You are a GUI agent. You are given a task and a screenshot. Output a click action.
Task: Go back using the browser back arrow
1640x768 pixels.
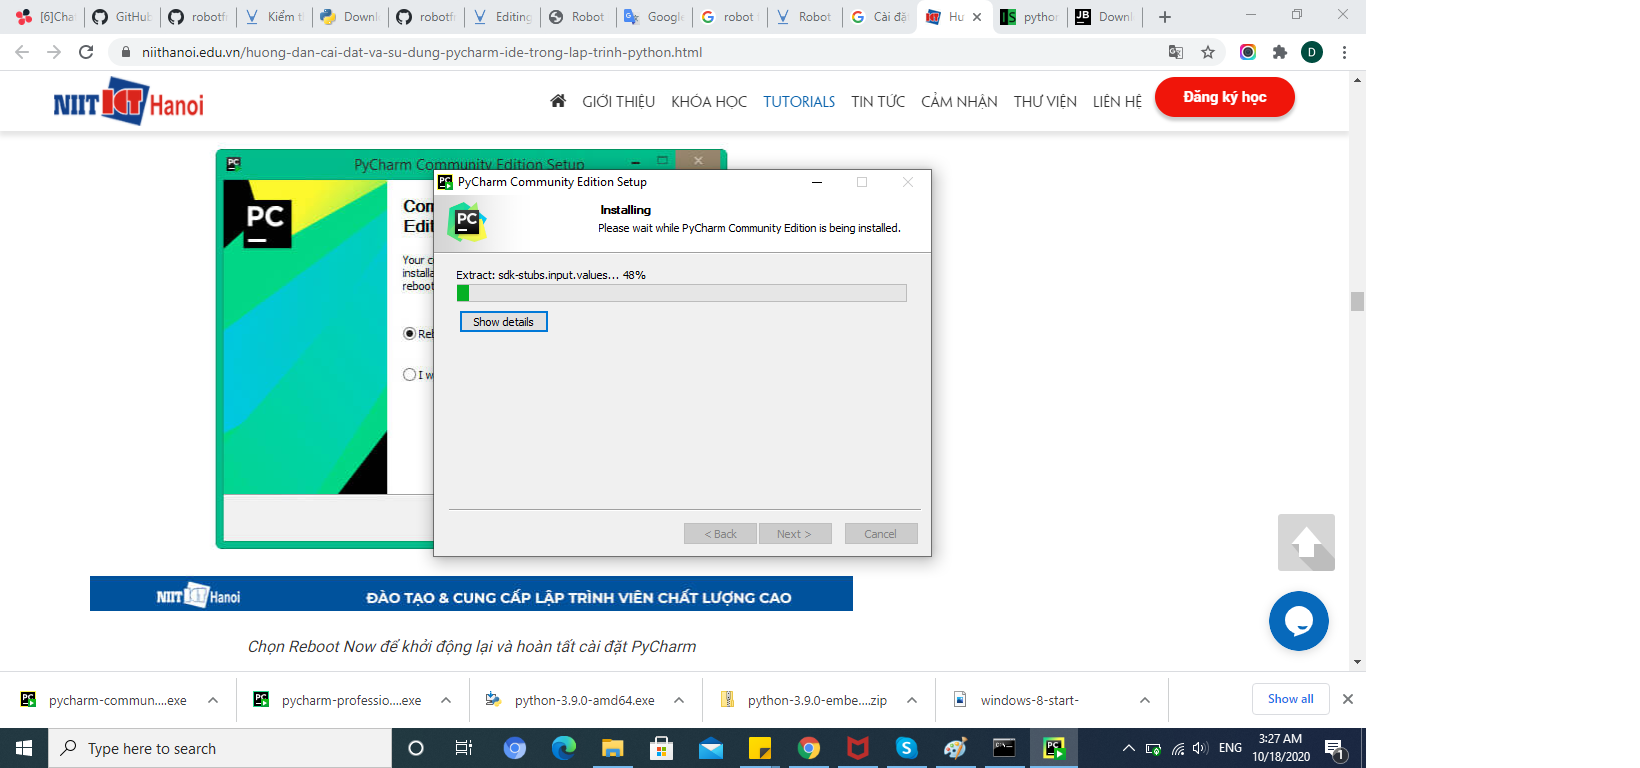click(x=22, y=52)
